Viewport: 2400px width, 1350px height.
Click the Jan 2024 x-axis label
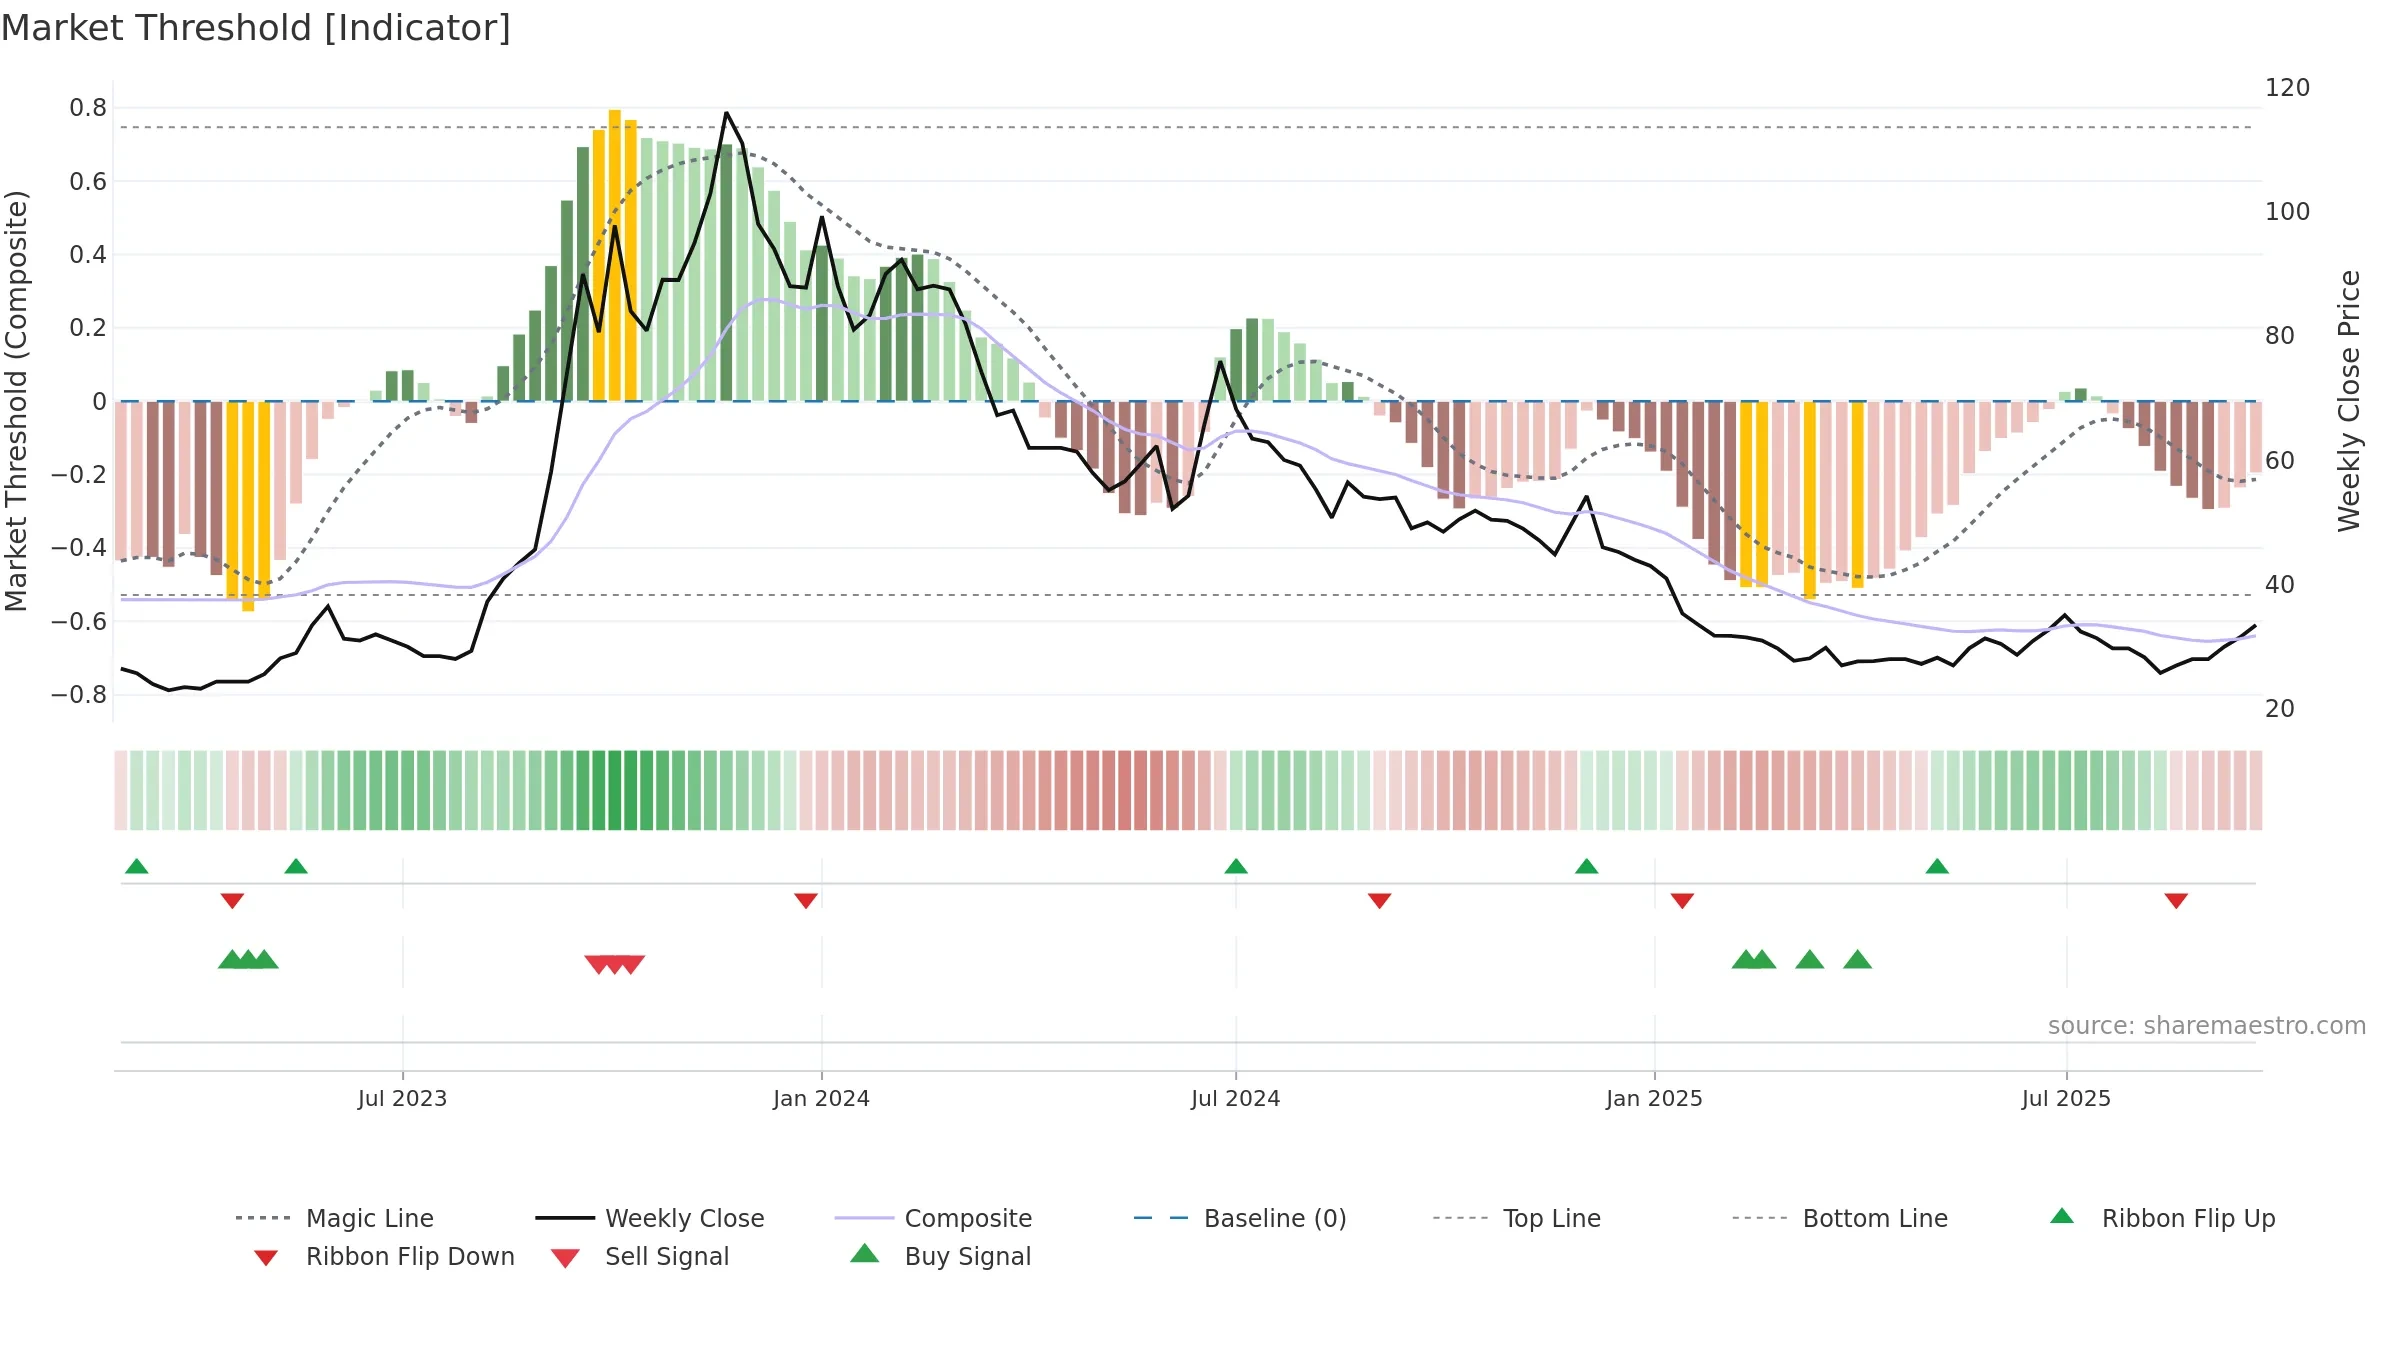(x=821, y=1098)
